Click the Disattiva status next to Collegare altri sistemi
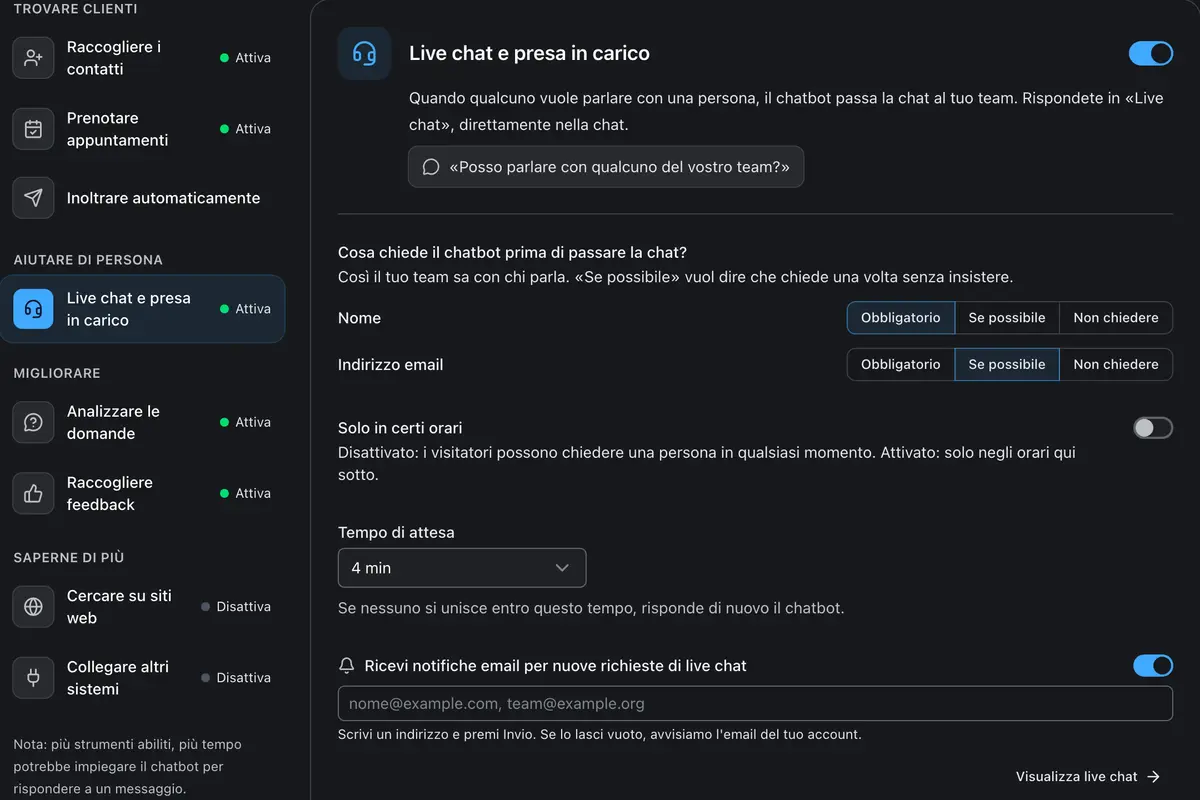Image resolution: width=1200 pixels, height=800 pixels. point(236,678)
